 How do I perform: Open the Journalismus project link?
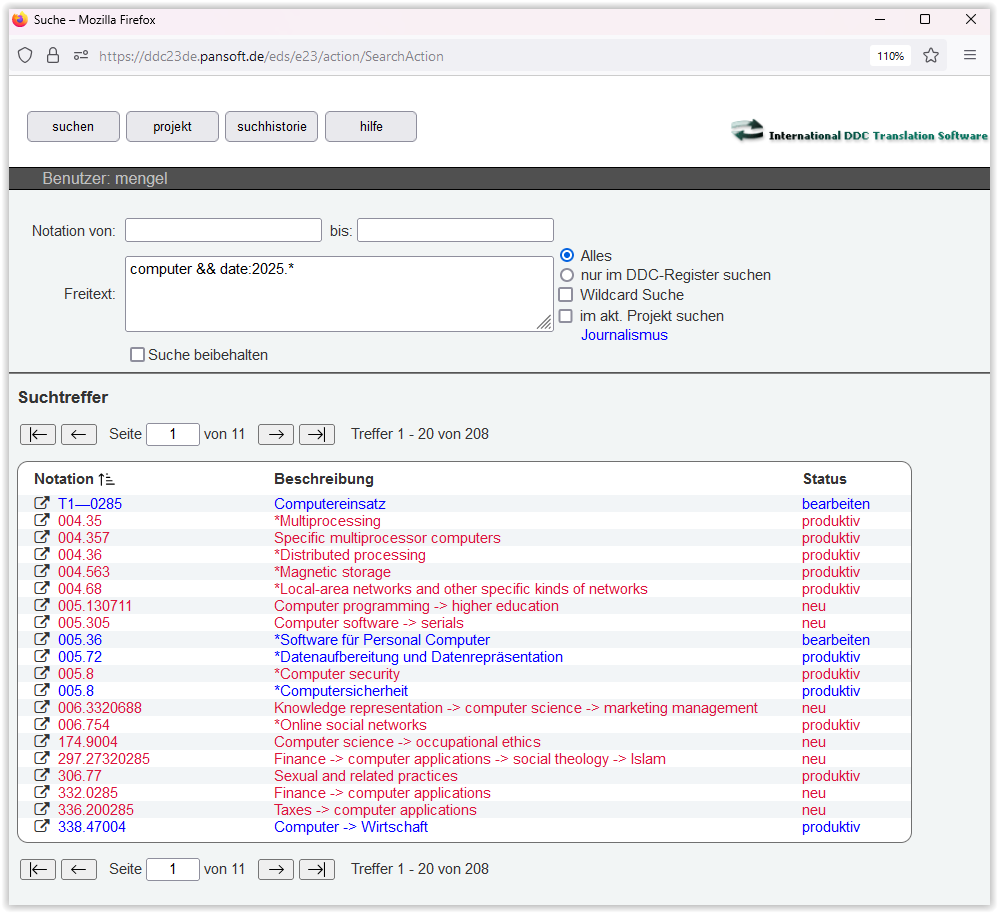coord(624,335)
